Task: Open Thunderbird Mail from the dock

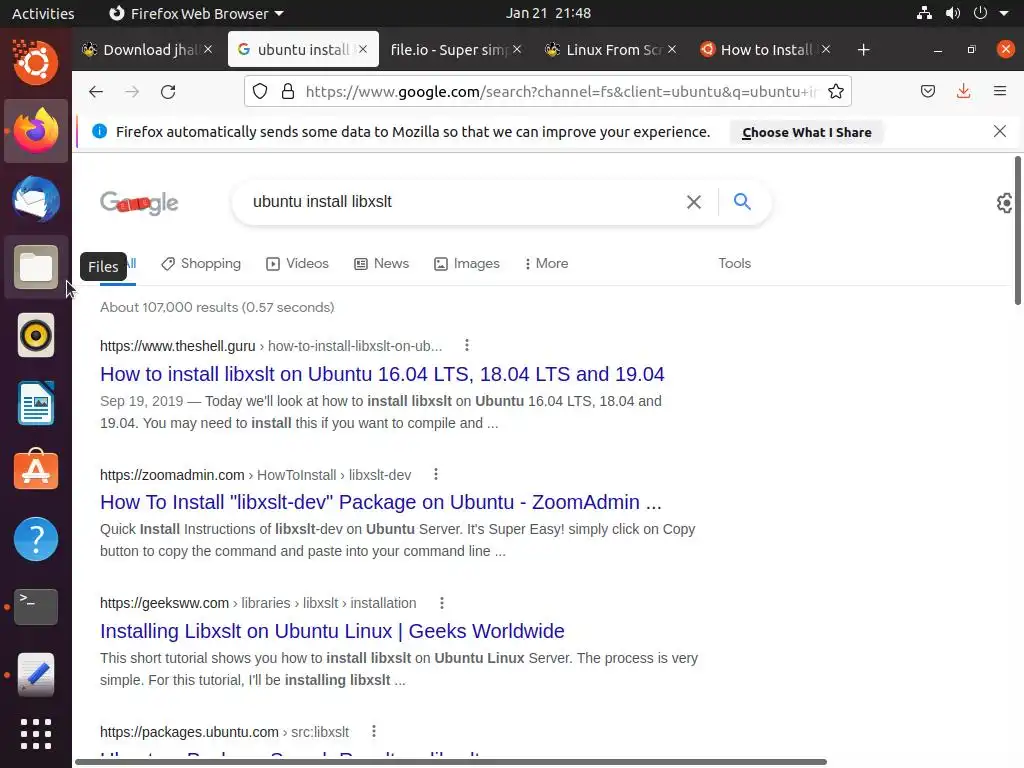Action: coord(36,199)
